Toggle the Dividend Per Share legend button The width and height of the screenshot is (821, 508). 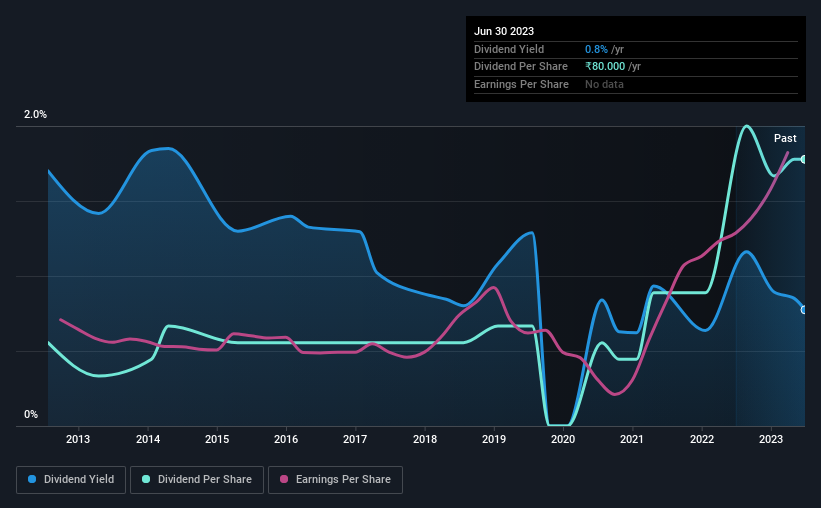pos(197,480)
